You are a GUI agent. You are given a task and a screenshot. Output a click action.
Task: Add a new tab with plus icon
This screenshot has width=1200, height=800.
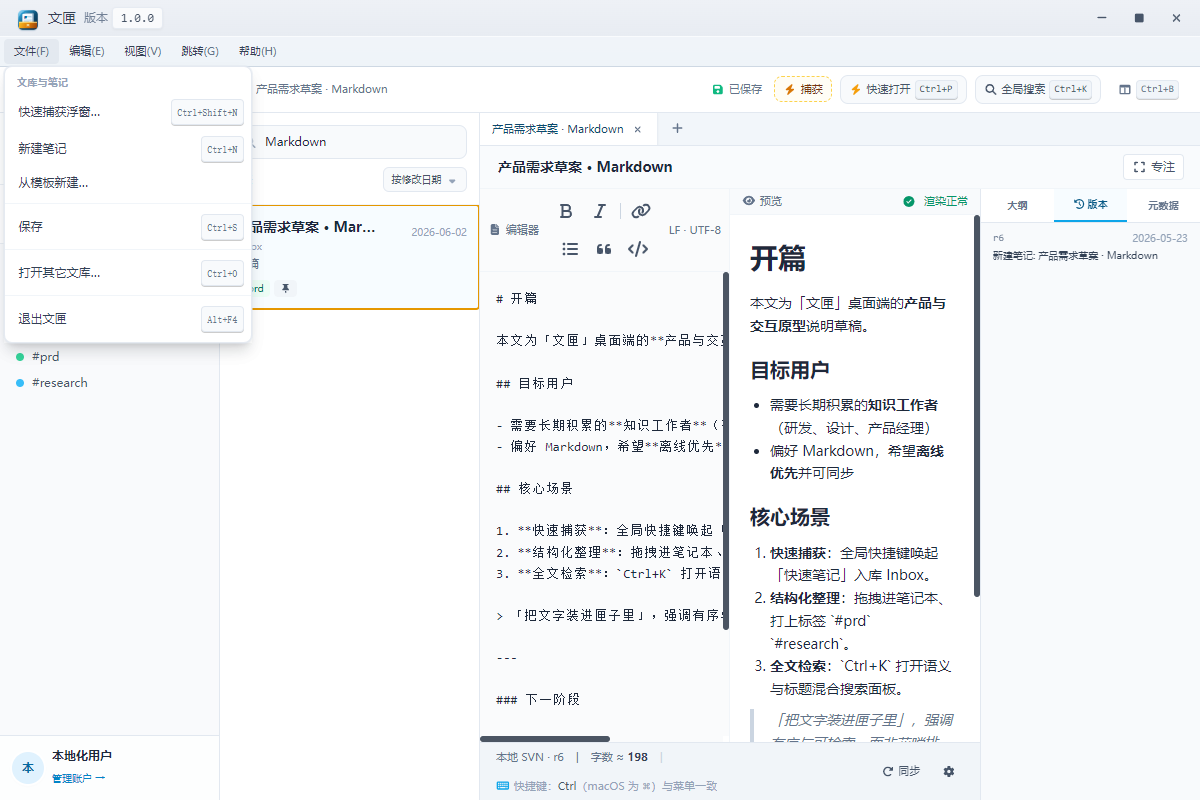677,128
